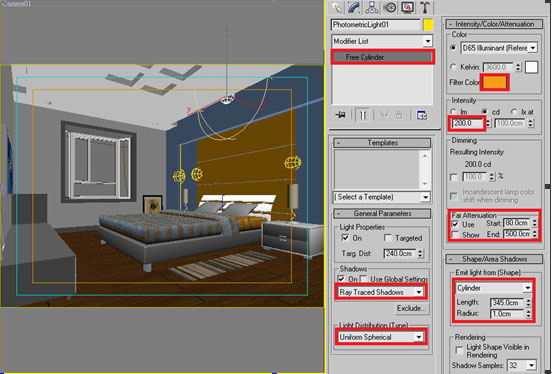Collapse the Shape/Area Shadows rollout header
This screenshot has width=552, height=374.
[x=494, y=259]
